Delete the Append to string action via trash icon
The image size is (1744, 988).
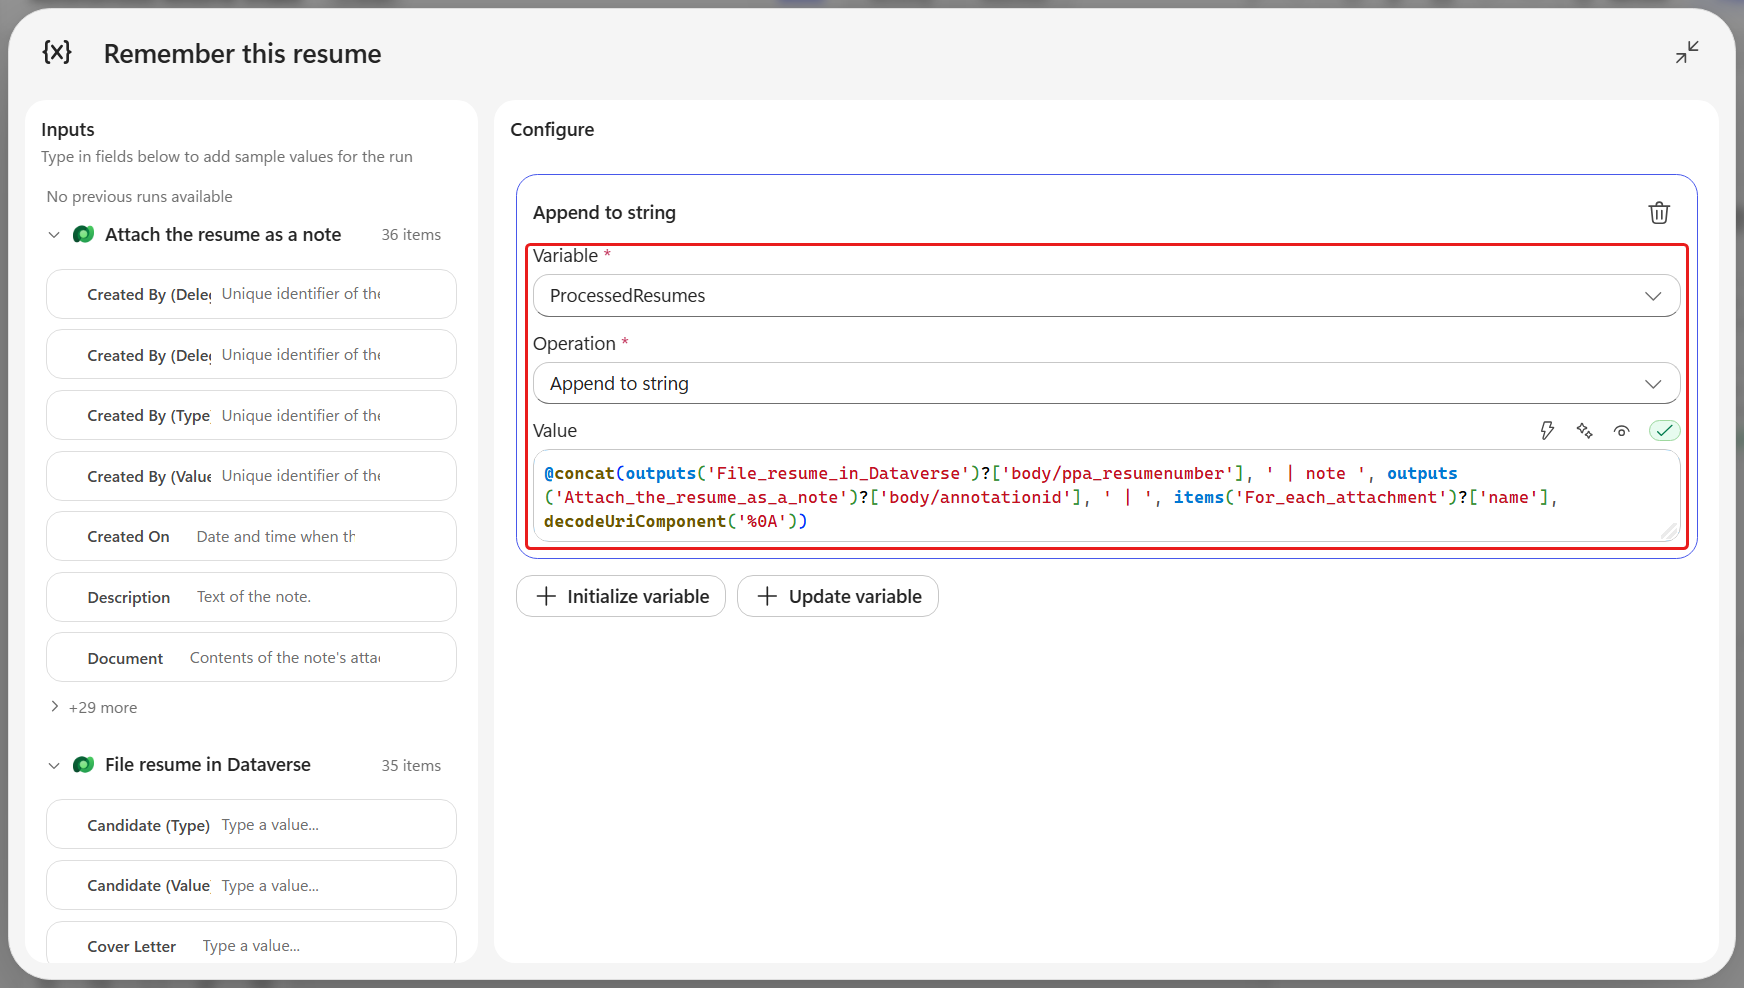1659,213
